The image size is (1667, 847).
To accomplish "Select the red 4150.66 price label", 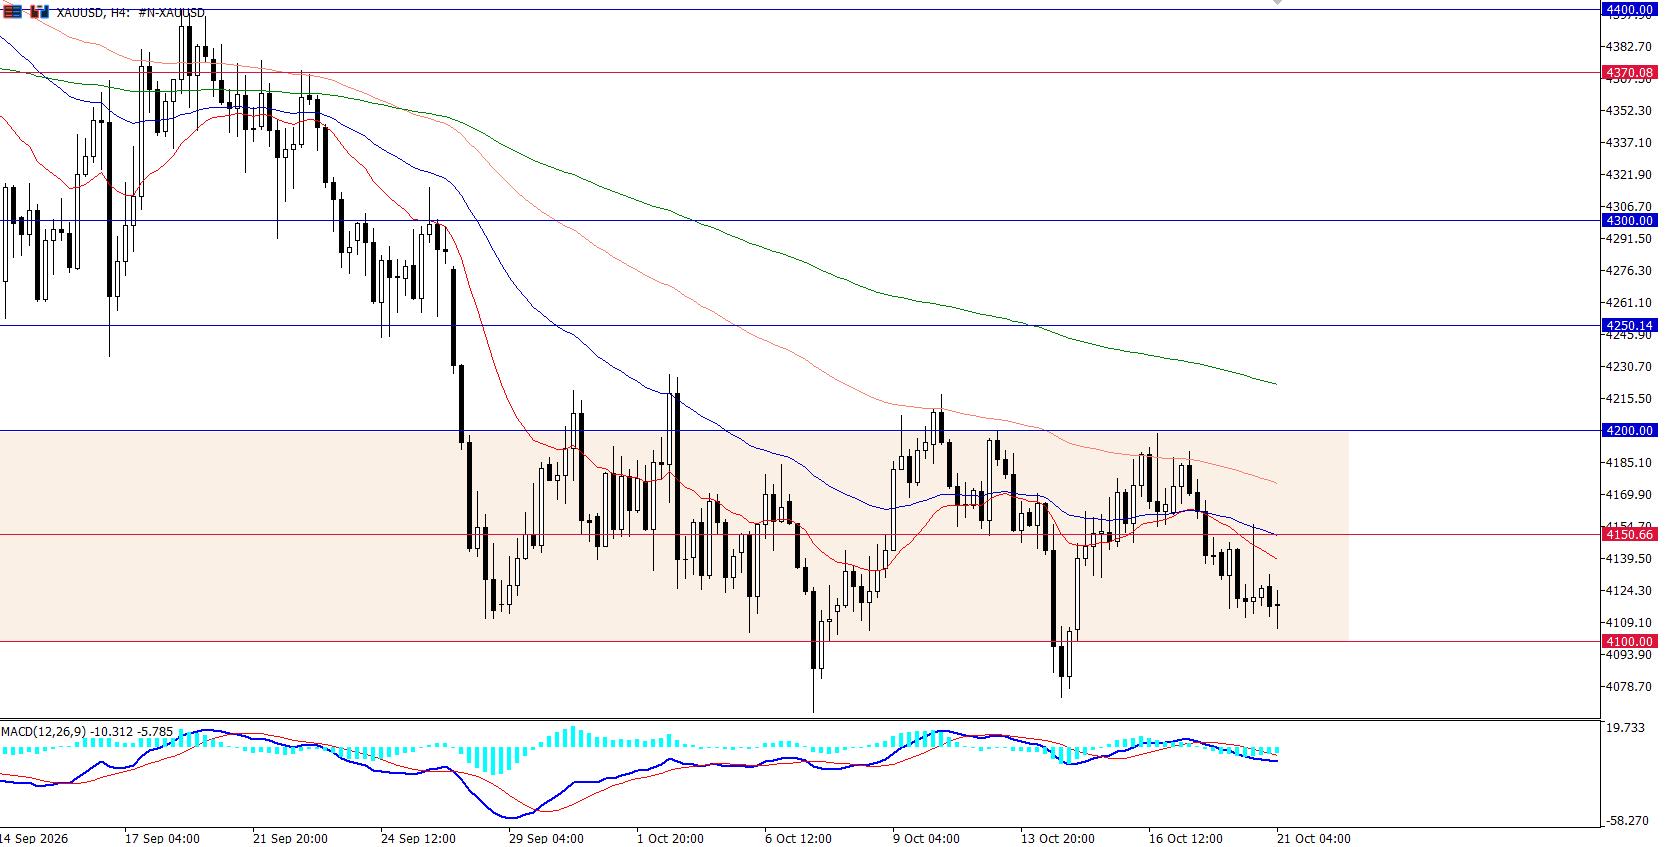I will [x=1628, y=535].
